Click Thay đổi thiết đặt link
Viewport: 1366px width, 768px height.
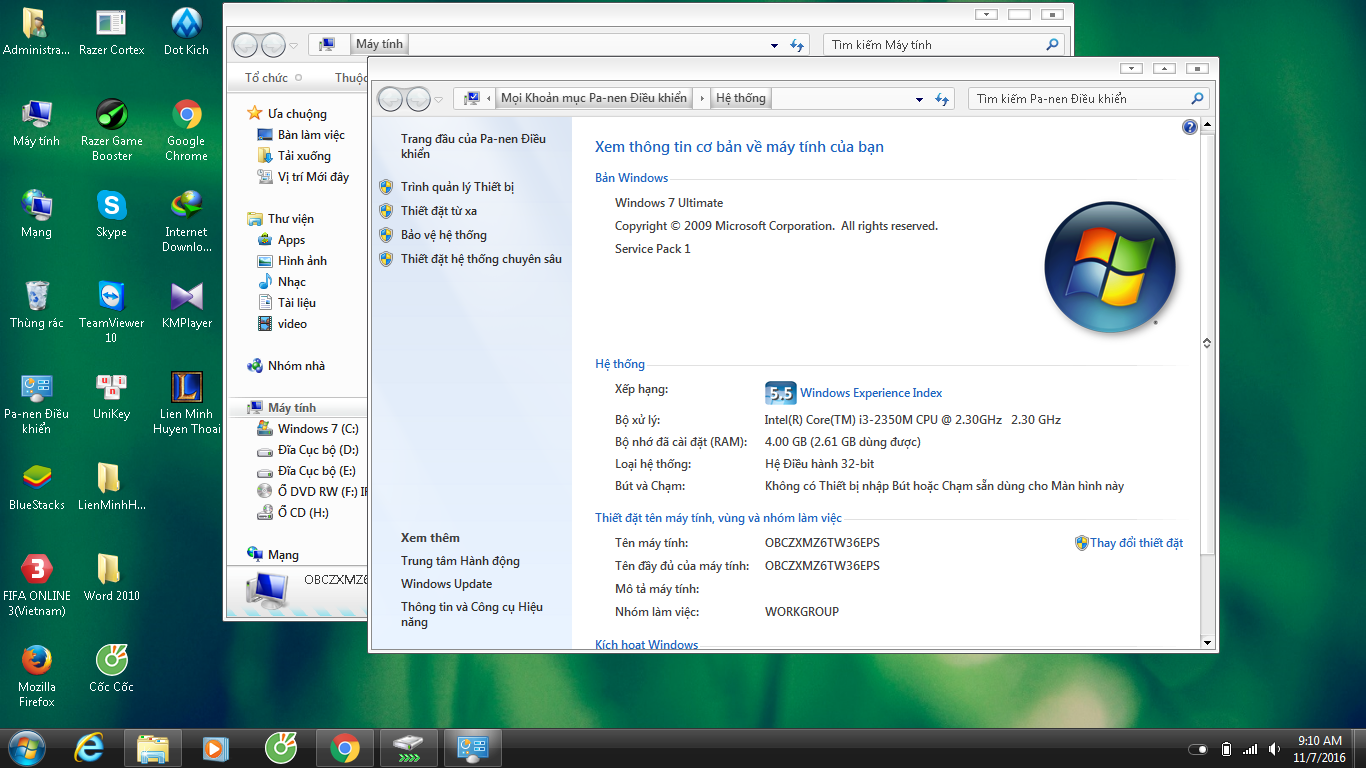click(1136, 543)
